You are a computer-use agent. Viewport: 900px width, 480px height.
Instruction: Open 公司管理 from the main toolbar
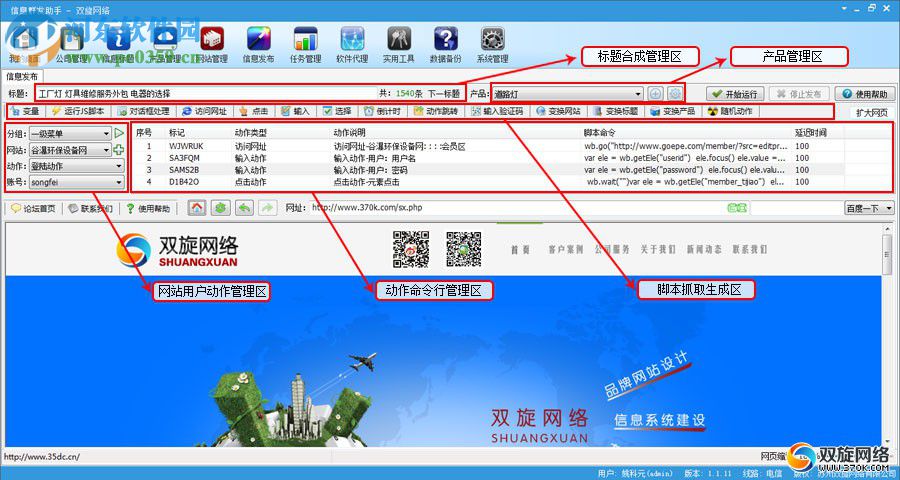pos(71,45)
